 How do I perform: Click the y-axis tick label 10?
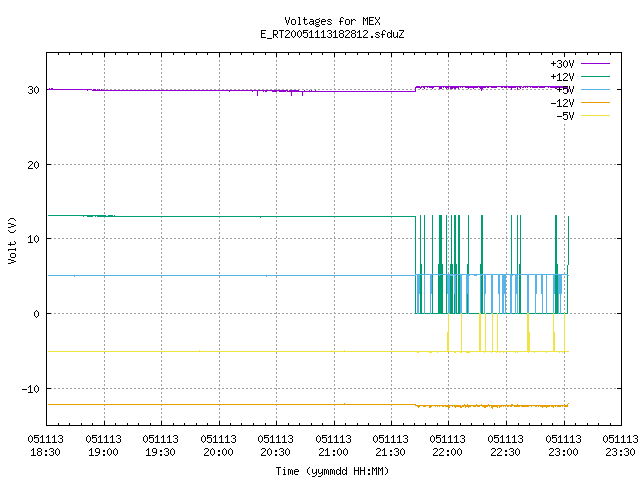tap(33, 239)
